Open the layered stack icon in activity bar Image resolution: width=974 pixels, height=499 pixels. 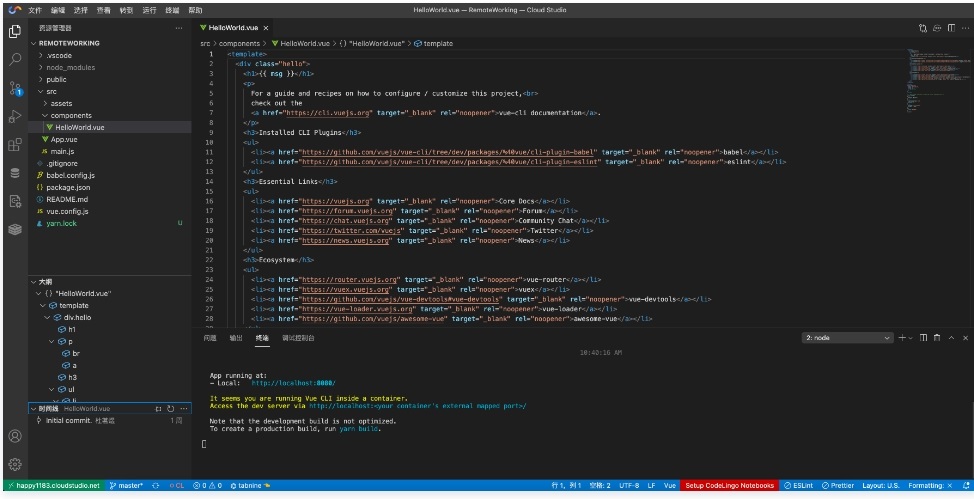point(15,229)
